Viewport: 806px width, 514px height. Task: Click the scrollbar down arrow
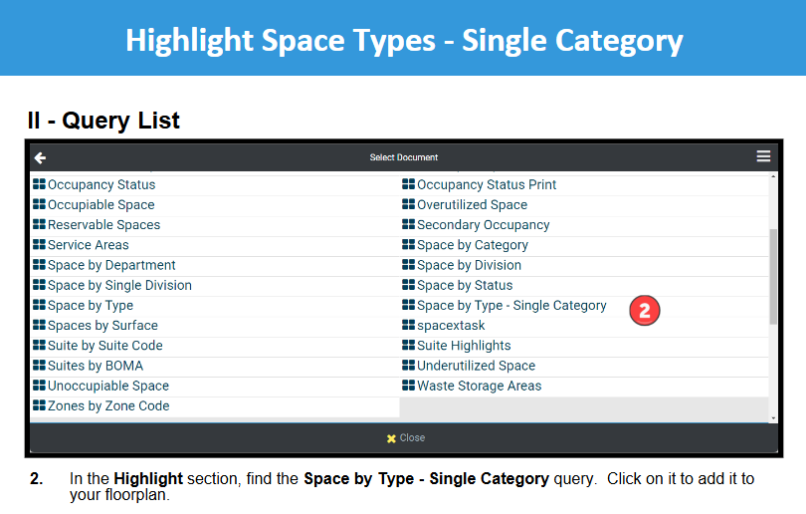pos(773,418)
